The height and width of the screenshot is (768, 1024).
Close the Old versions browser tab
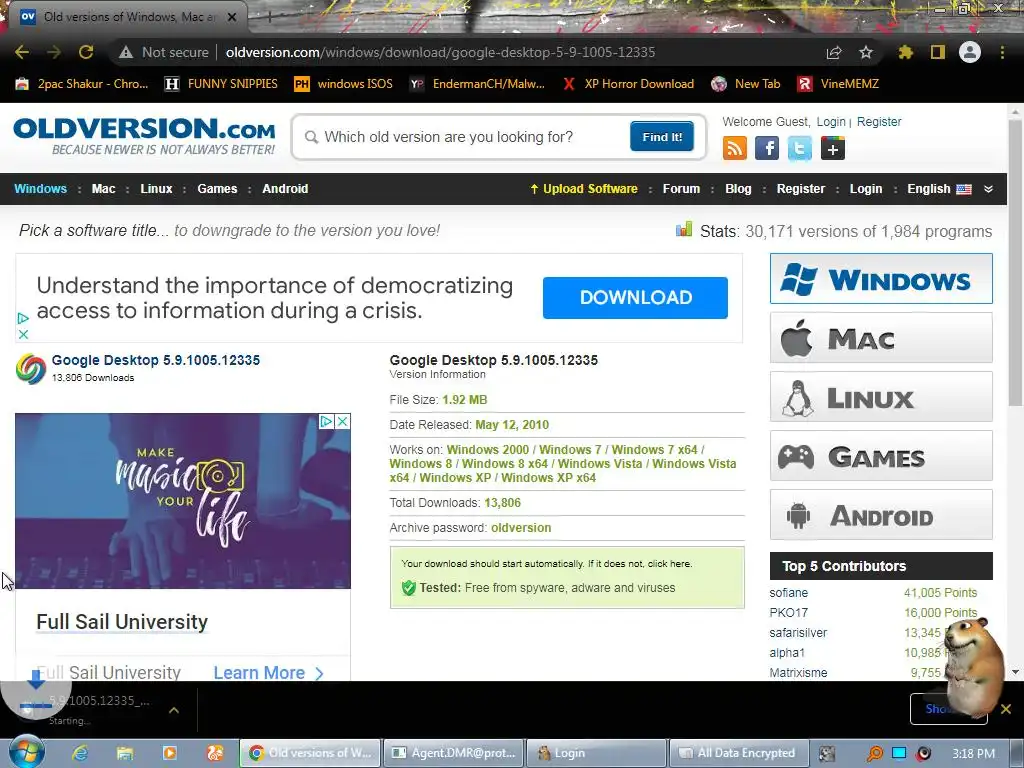click(x=232, y=17)
